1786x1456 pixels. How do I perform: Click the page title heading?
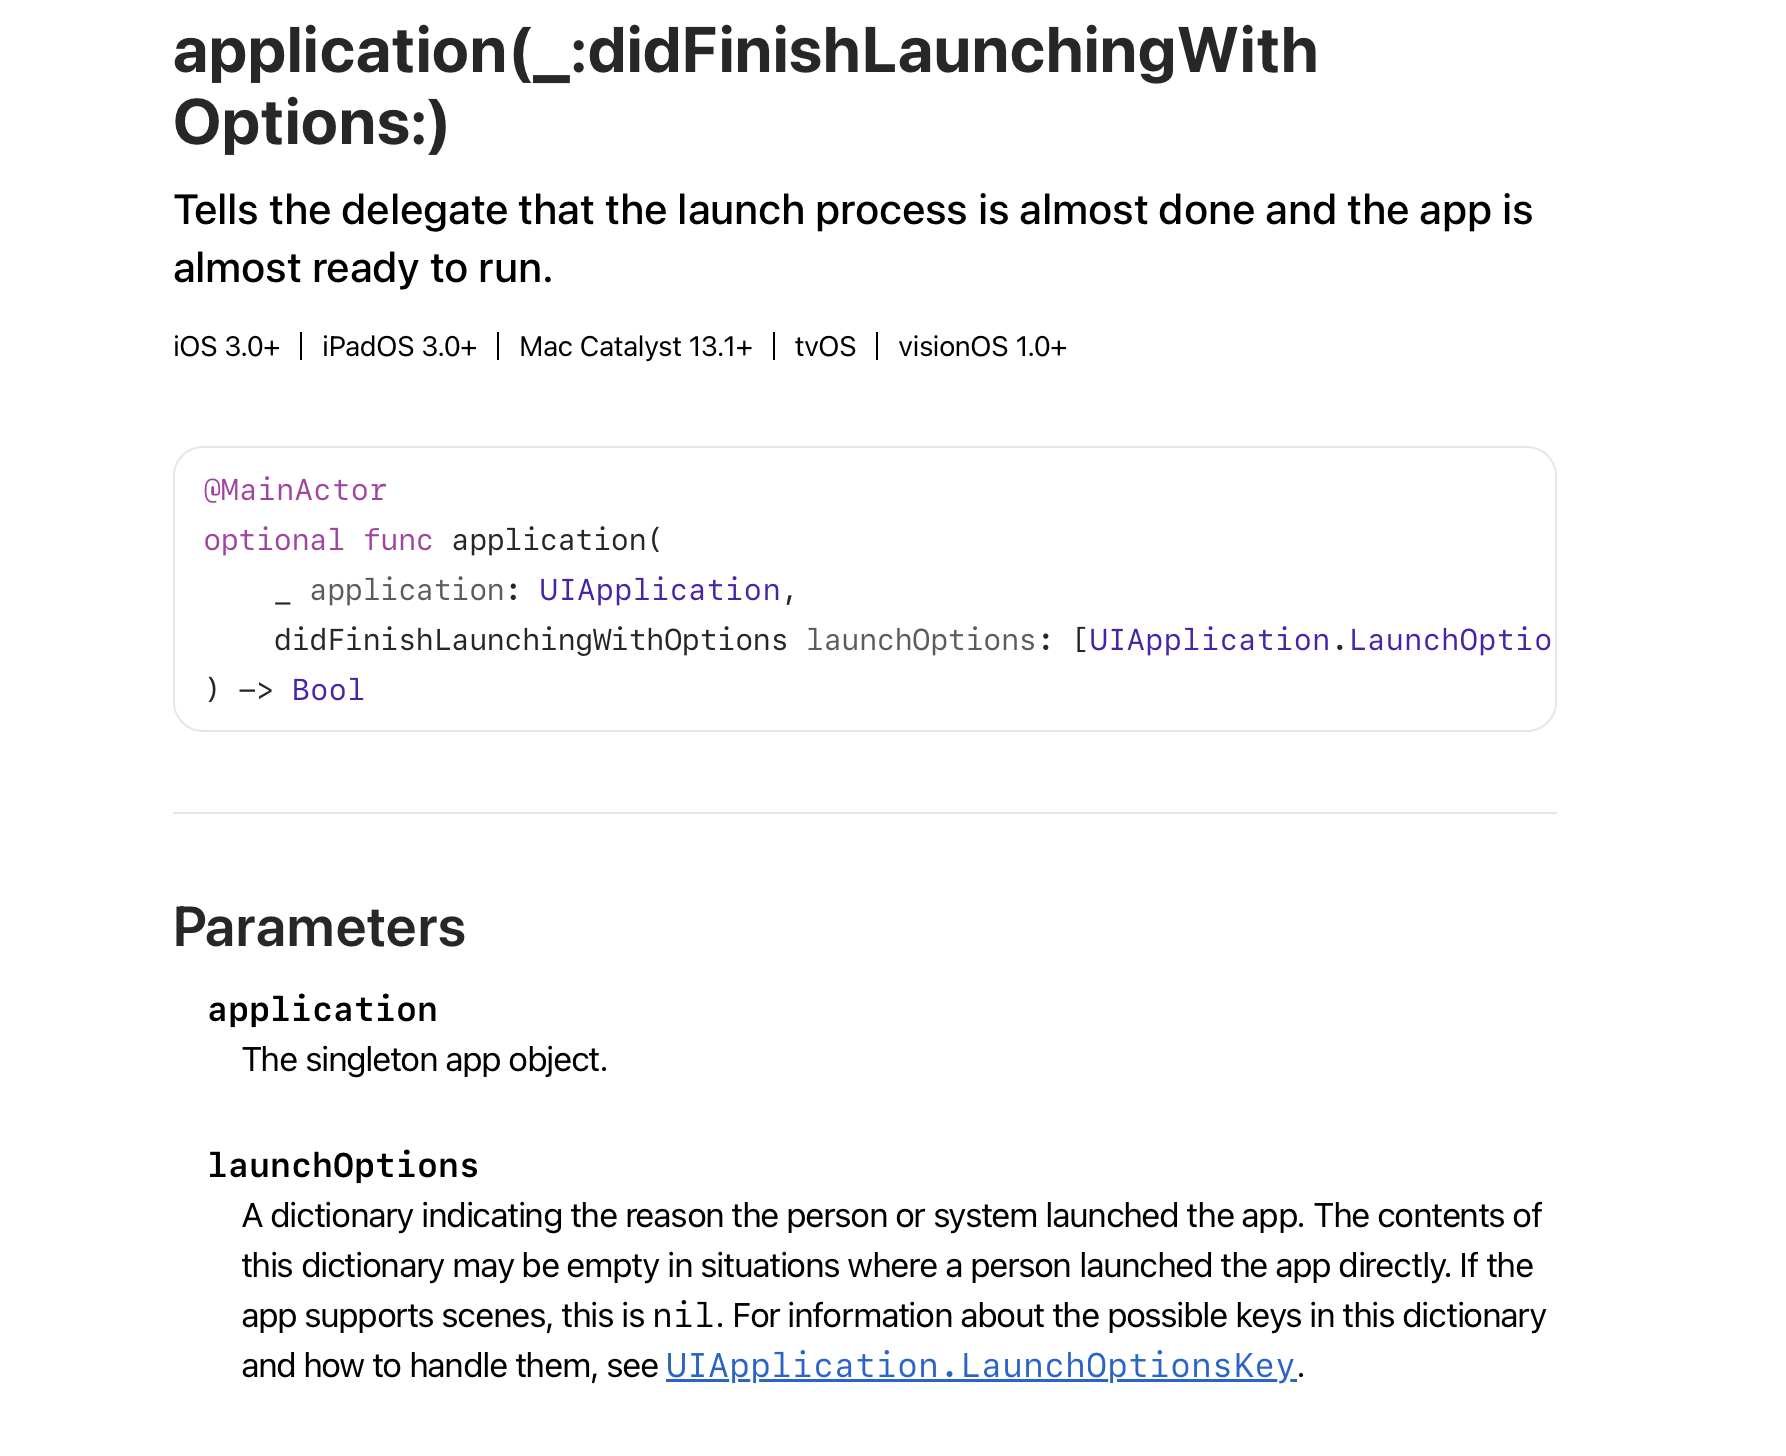pos(745,86)
